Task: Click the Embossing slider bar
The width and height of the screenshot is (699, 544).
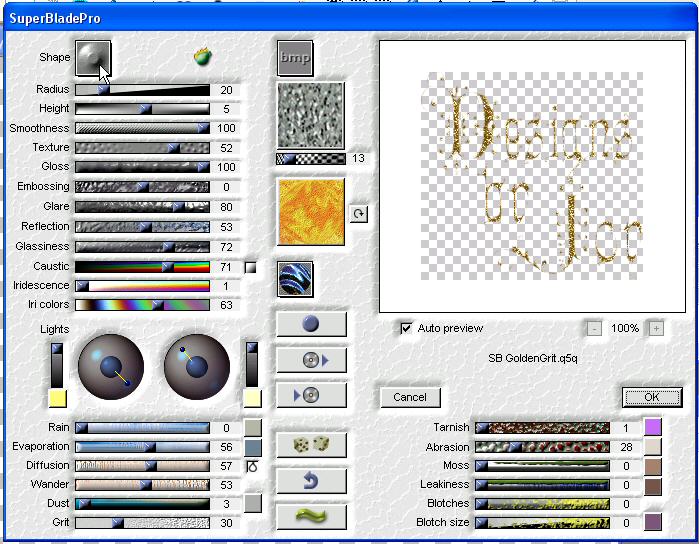Action: (142, 187)
